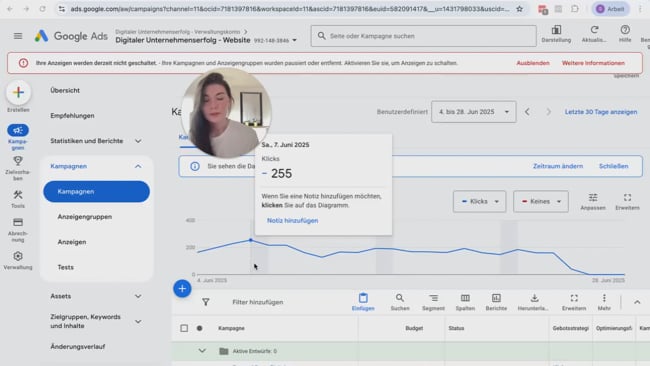The height and width of the screenshot is (366, 650).
Task: Click Weitere Informationen link
Action: click(x=593, y=63)
